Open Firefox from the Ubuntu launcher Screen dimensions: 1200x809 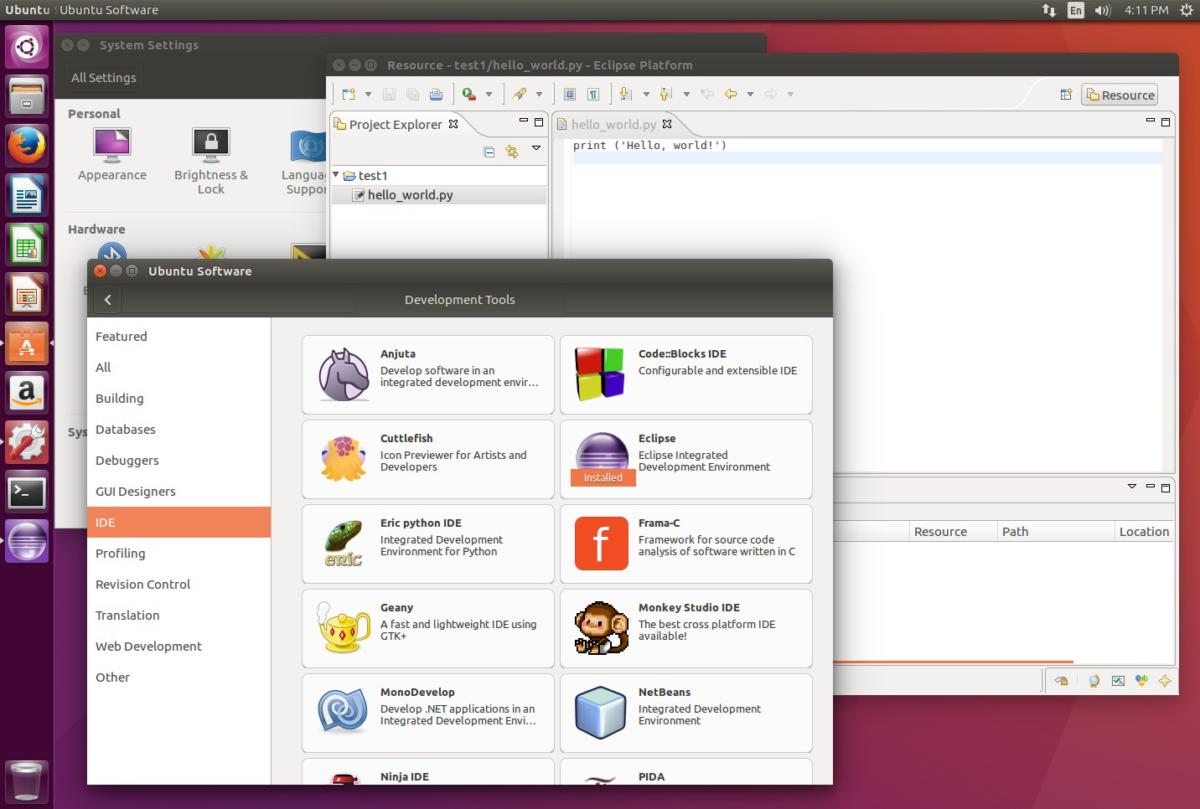(x=27, y=145)
